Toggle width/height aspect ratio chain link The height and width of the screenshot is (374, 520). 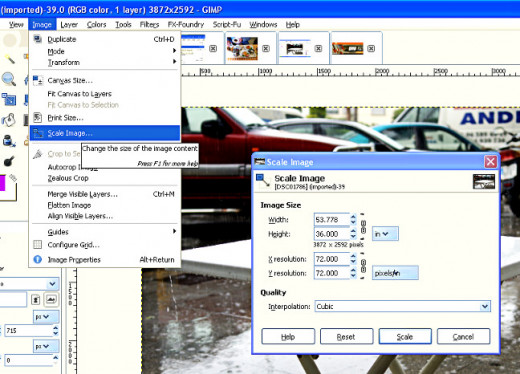tap(363, 227)
